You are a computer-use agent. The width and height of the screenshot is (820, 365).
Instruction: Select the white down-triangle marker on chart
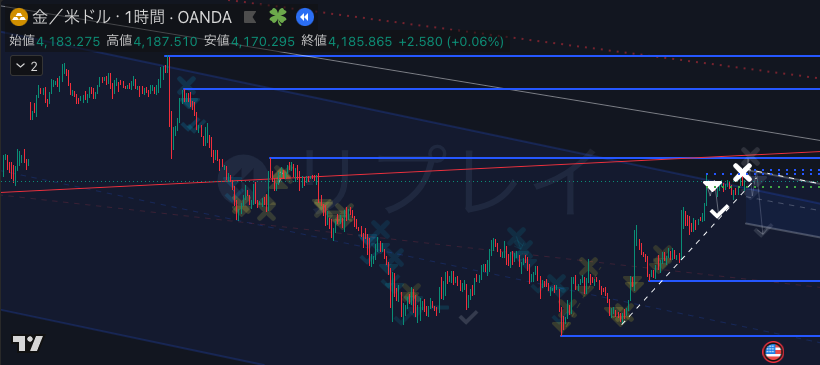click(711, 186)
